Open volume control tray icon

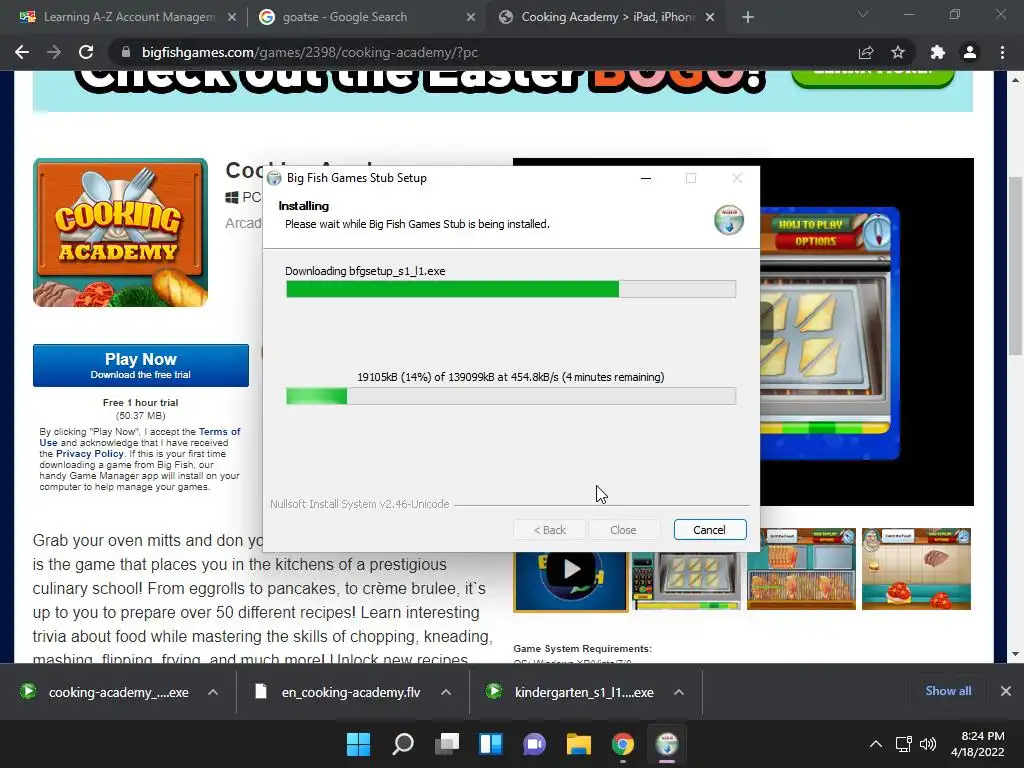[927, 744]
